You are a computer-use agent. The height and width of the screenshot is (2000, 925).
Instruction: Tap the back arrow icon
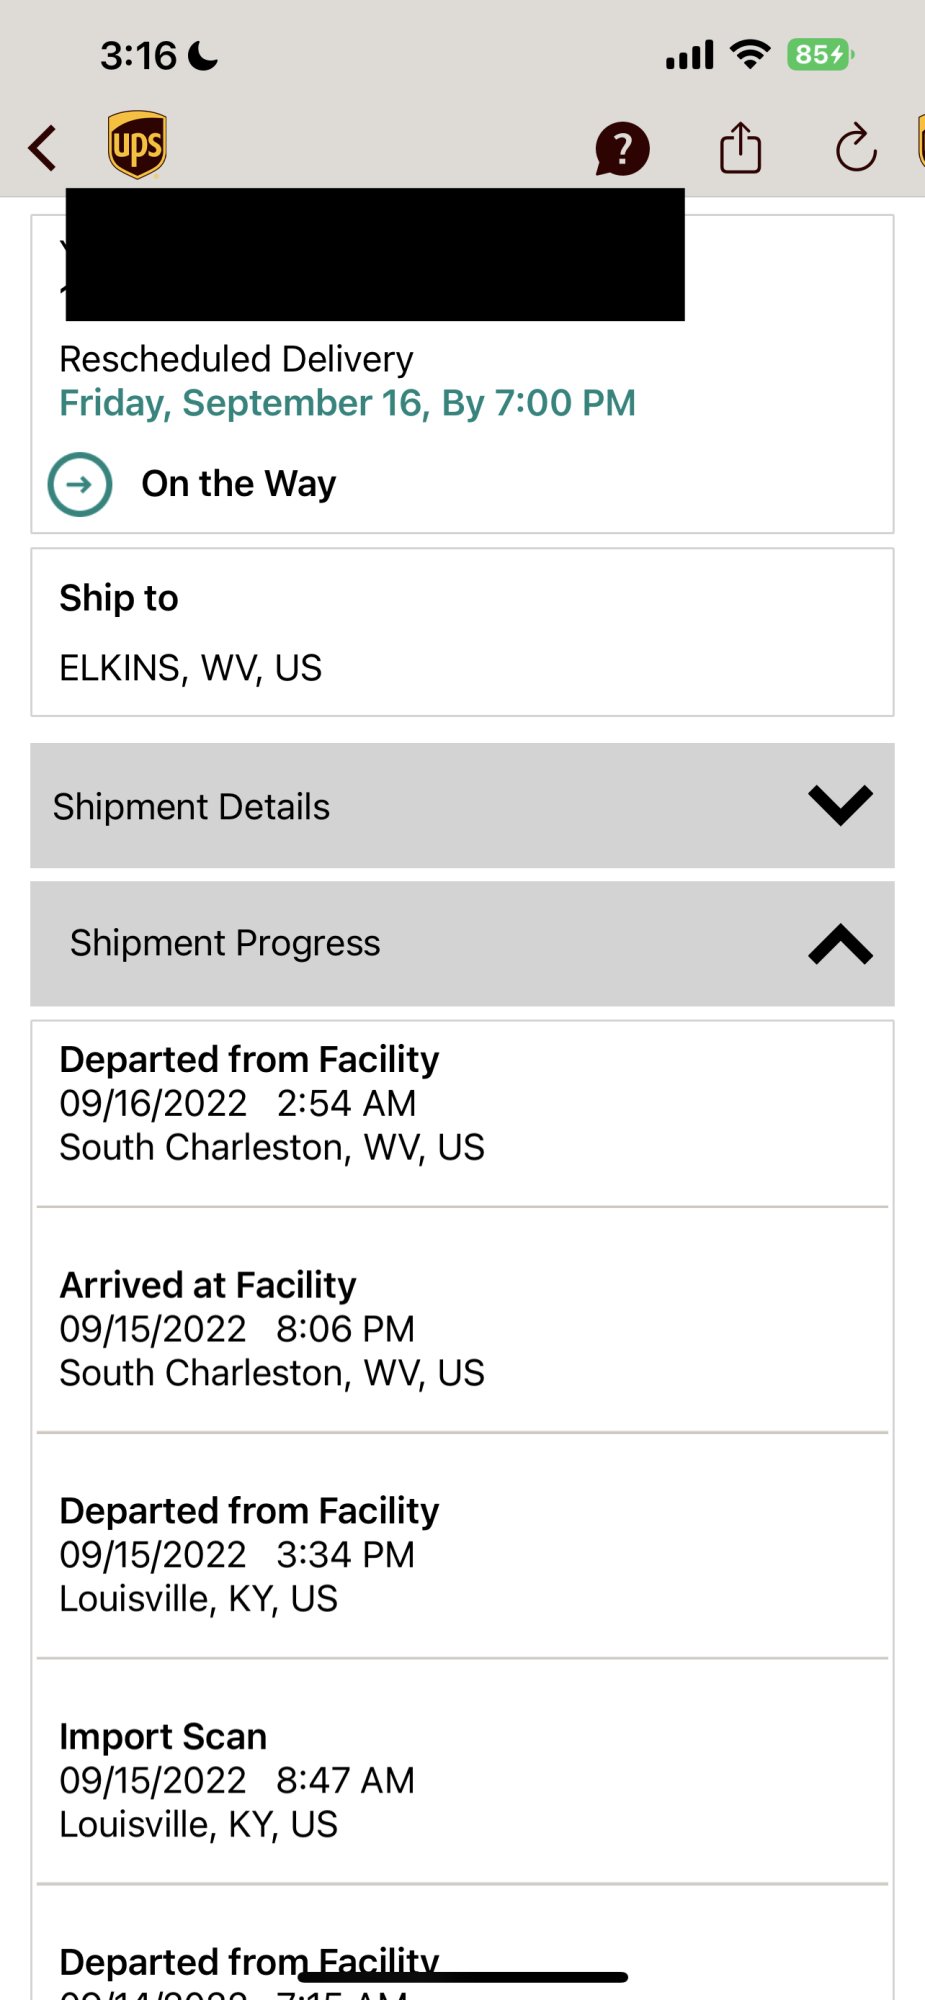pyautogui.click(x=43, y=149)
